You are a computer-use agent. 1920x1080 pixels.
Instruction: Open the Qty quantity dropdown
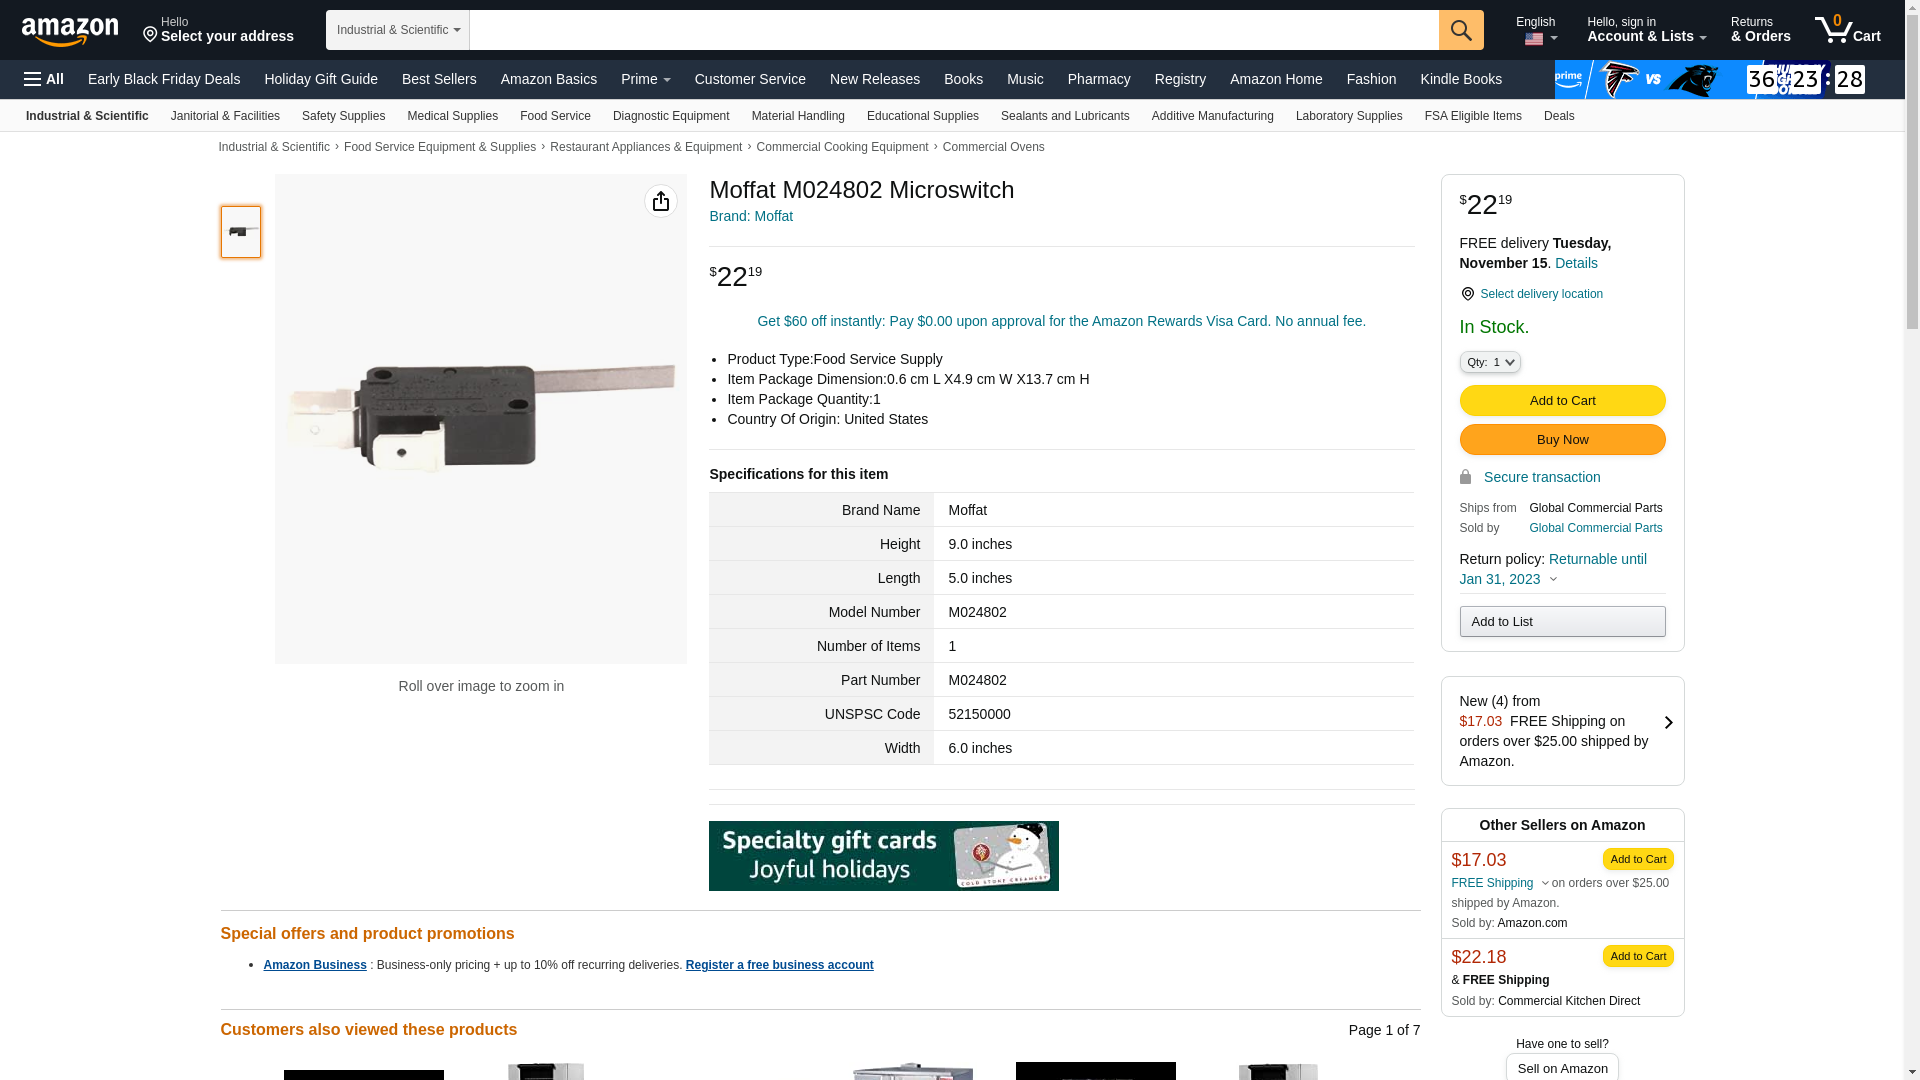pos(1489,362)
